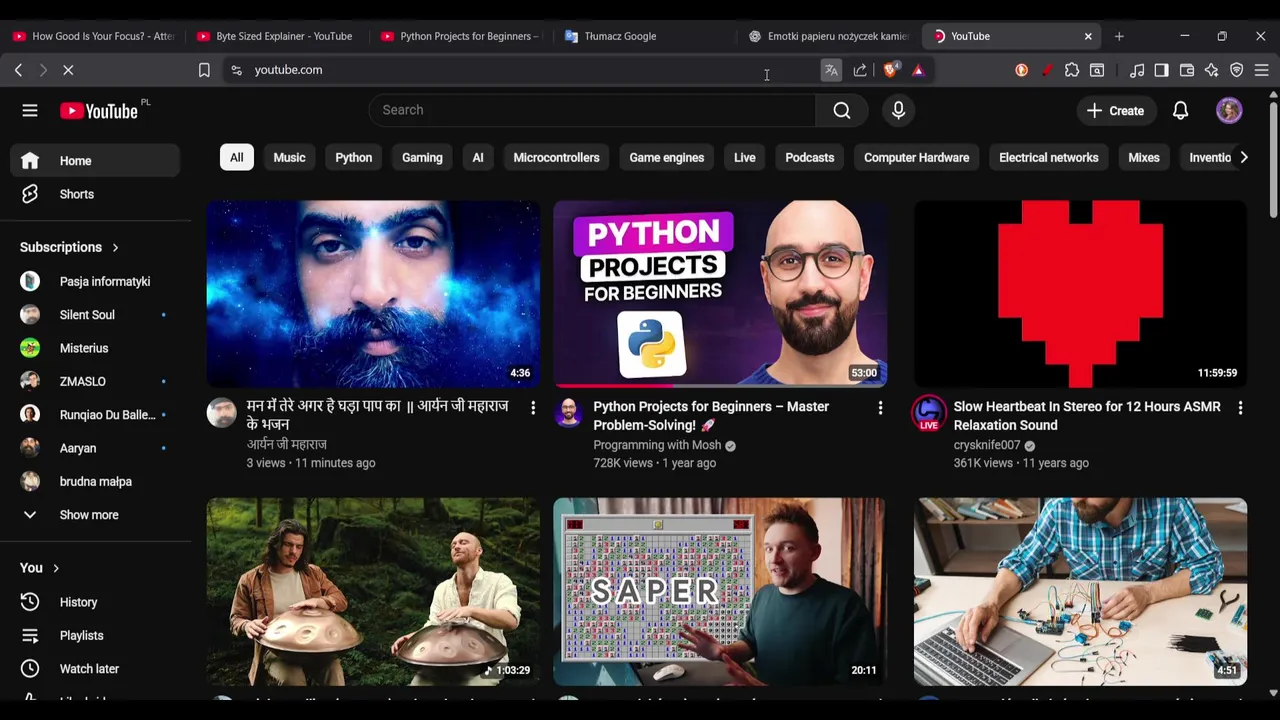Open a new browser tab
The width and height of the screenshot is (1280, 720).
(x=1119, y=36)
